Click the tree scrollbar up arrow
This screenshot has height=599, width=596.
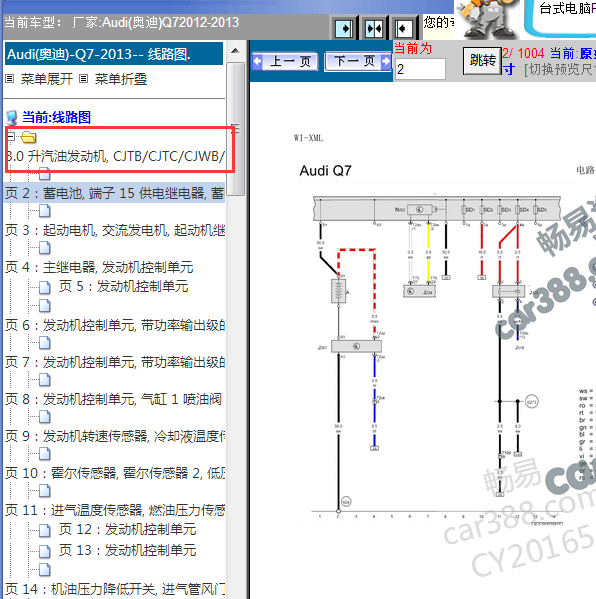(x=235, y=51)
